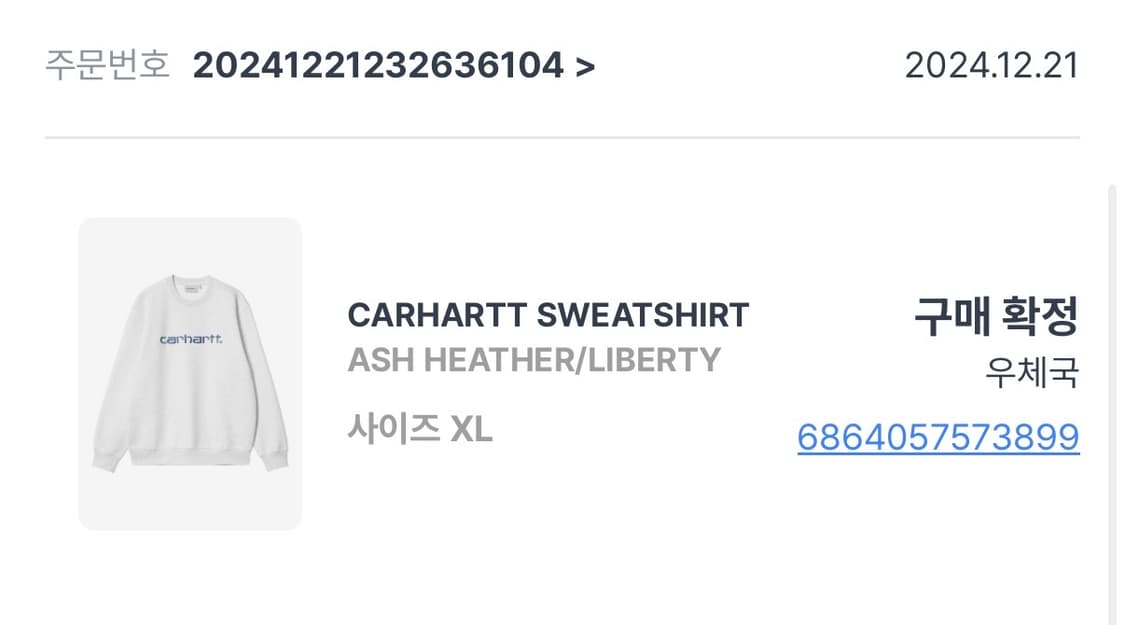Click the 우체국 carrier name
The height and width of the screenshot is (625, 1125).
pyautogui.click(x=1032, y=374)
